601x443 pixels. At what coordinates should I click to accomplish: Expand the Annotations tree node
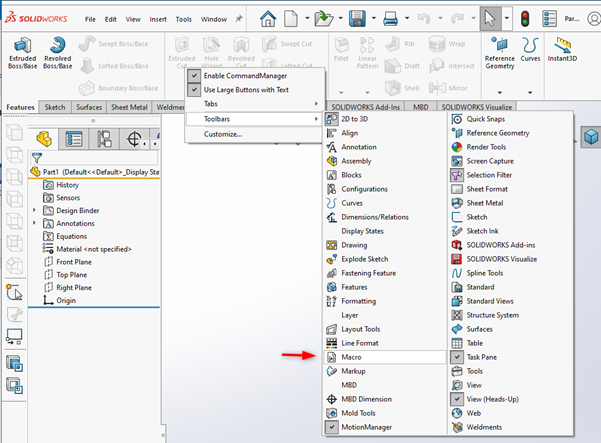click(34, 223)
